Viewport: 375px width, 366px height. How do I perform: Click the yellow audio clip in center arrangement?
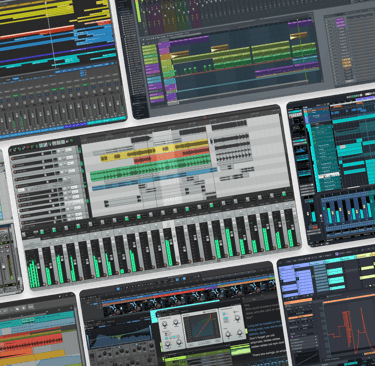154,151
